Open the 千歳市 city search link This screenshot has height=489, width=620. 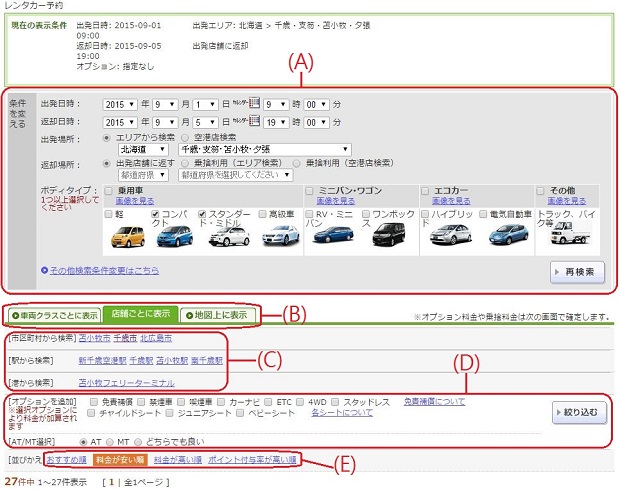point(125,338)
